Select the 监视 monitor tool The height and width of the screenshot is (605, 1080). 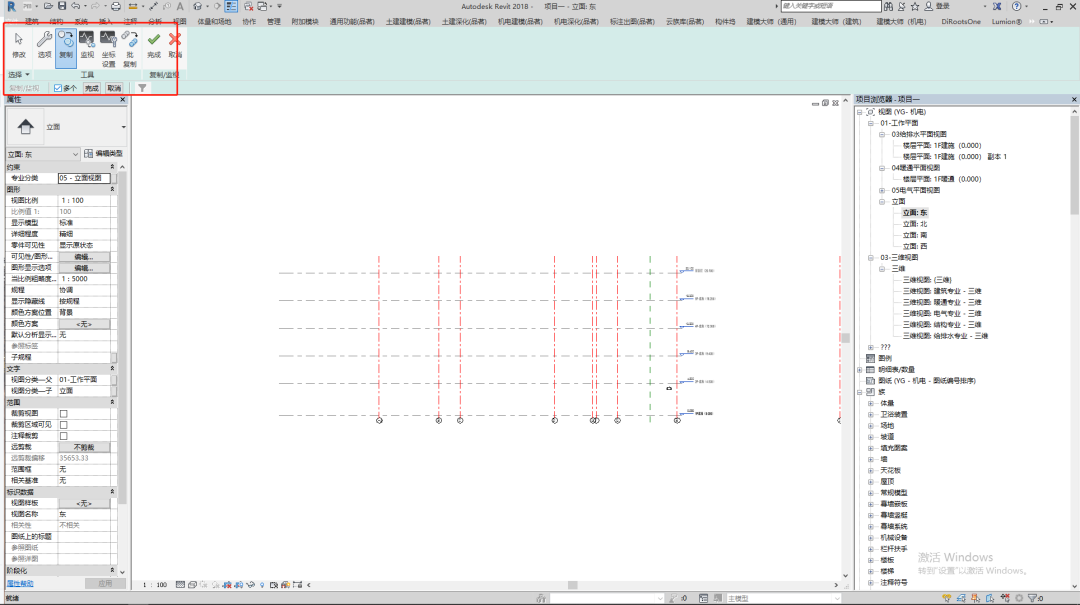[x=87, y=45]
